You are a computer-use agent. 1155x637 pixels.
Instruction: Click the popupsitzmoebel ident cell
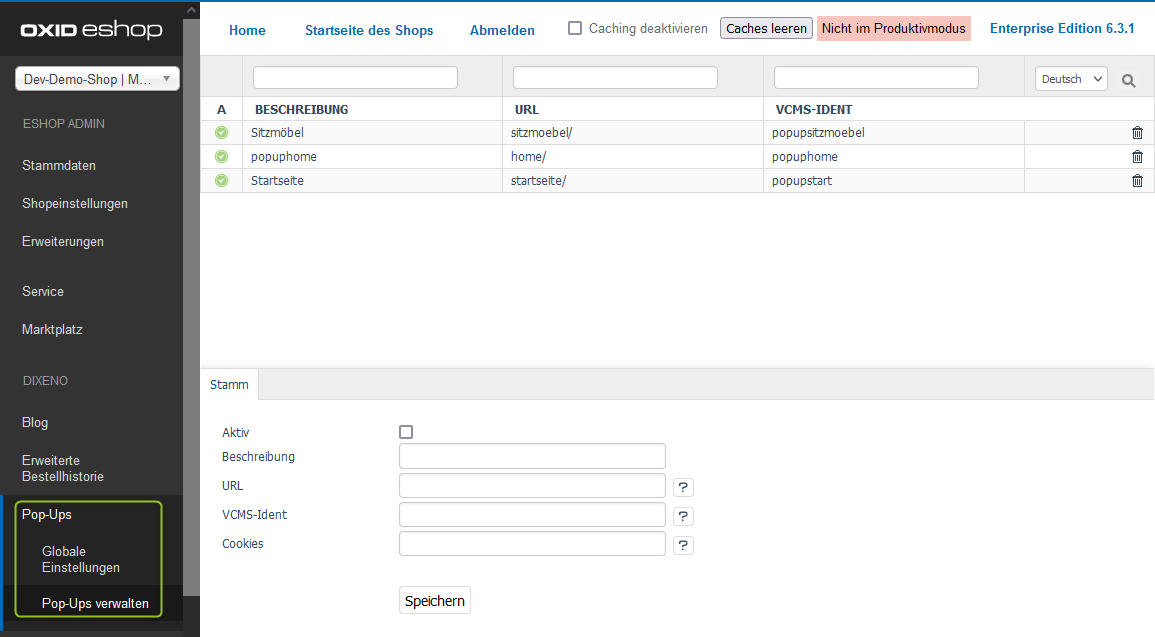pos(818,133)
